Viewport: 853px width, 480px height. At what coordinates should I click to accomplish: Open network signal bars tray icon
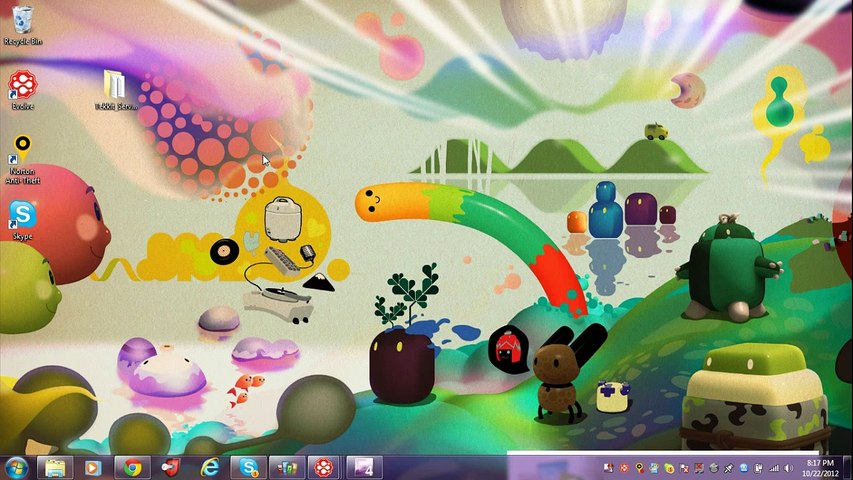[x=774, y=469]
